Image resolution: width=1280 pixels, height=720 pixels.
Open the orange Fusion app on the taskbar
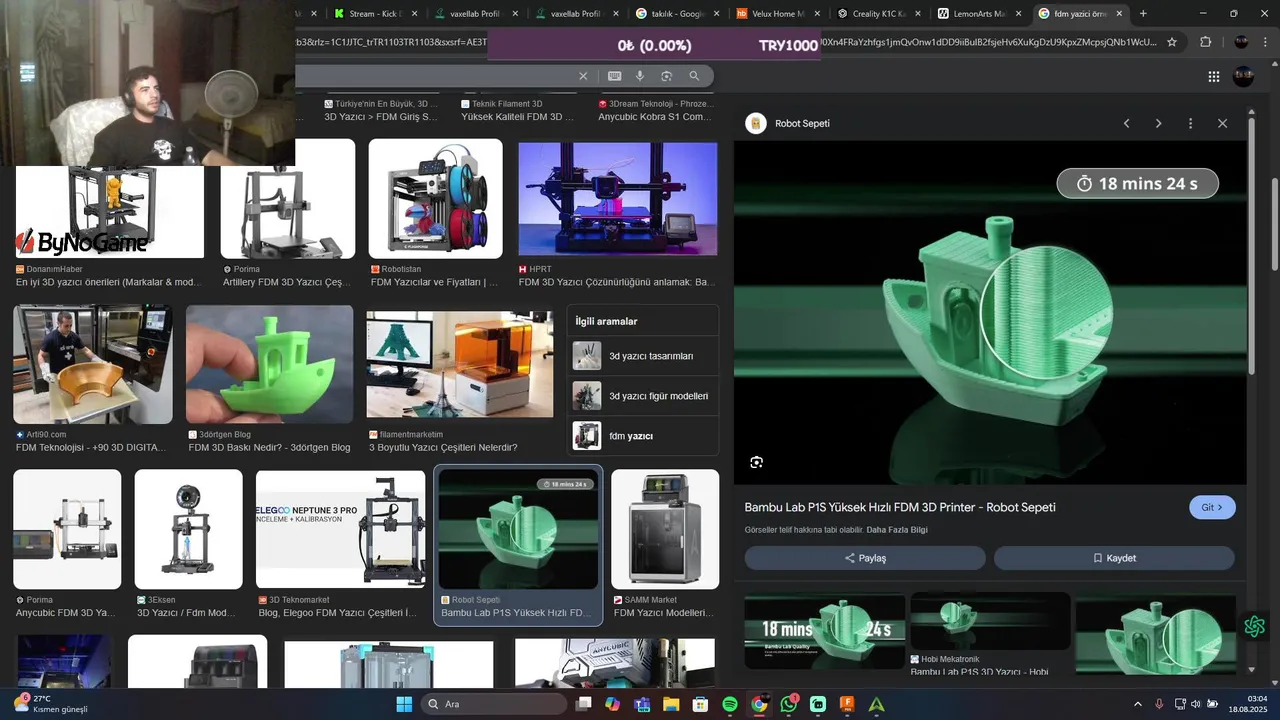(x=847, y=704)
